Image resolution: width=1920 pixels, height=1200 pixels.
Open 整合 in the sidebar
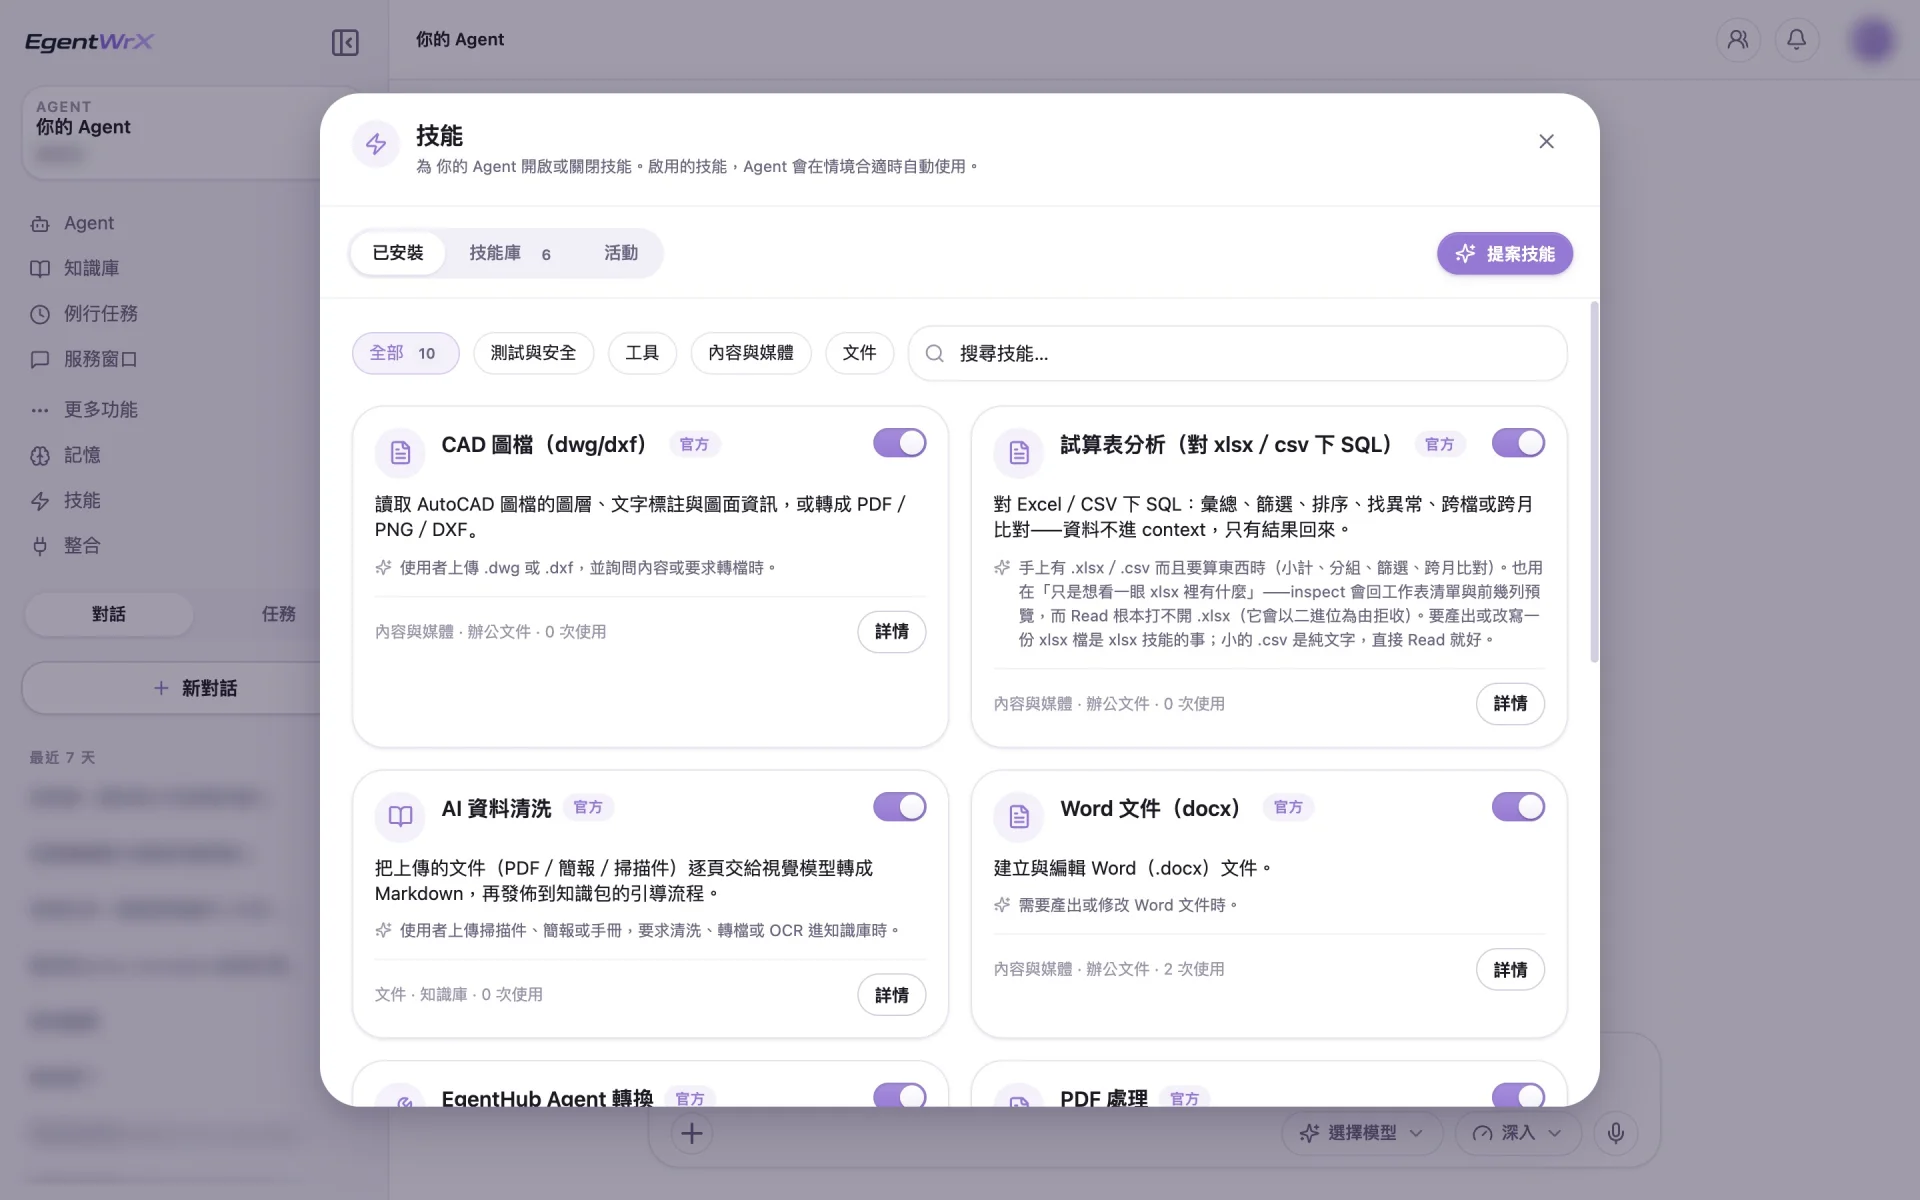(x=66, y=546)
